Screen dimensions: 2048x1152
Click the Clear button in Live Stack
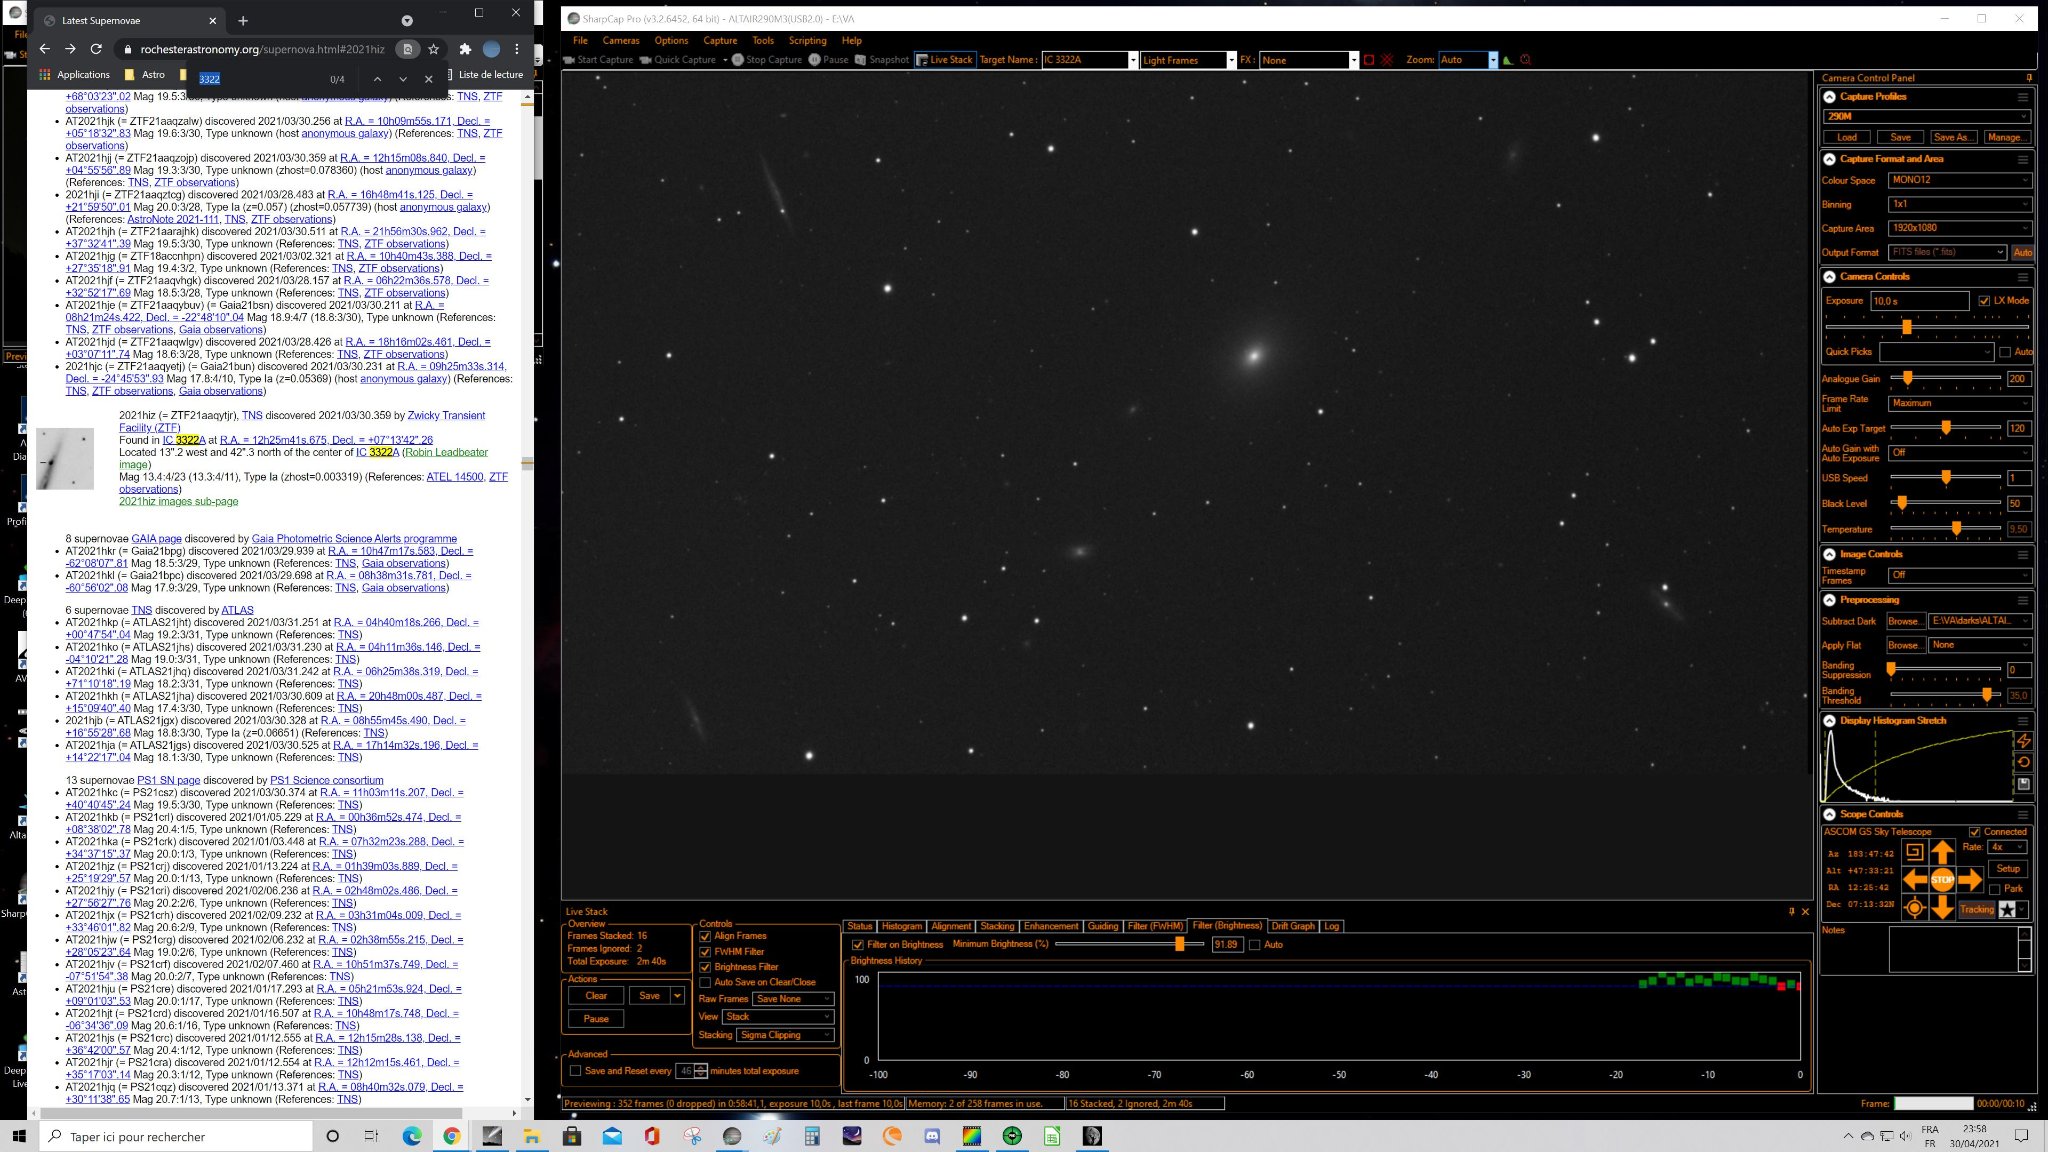(596, 996)
